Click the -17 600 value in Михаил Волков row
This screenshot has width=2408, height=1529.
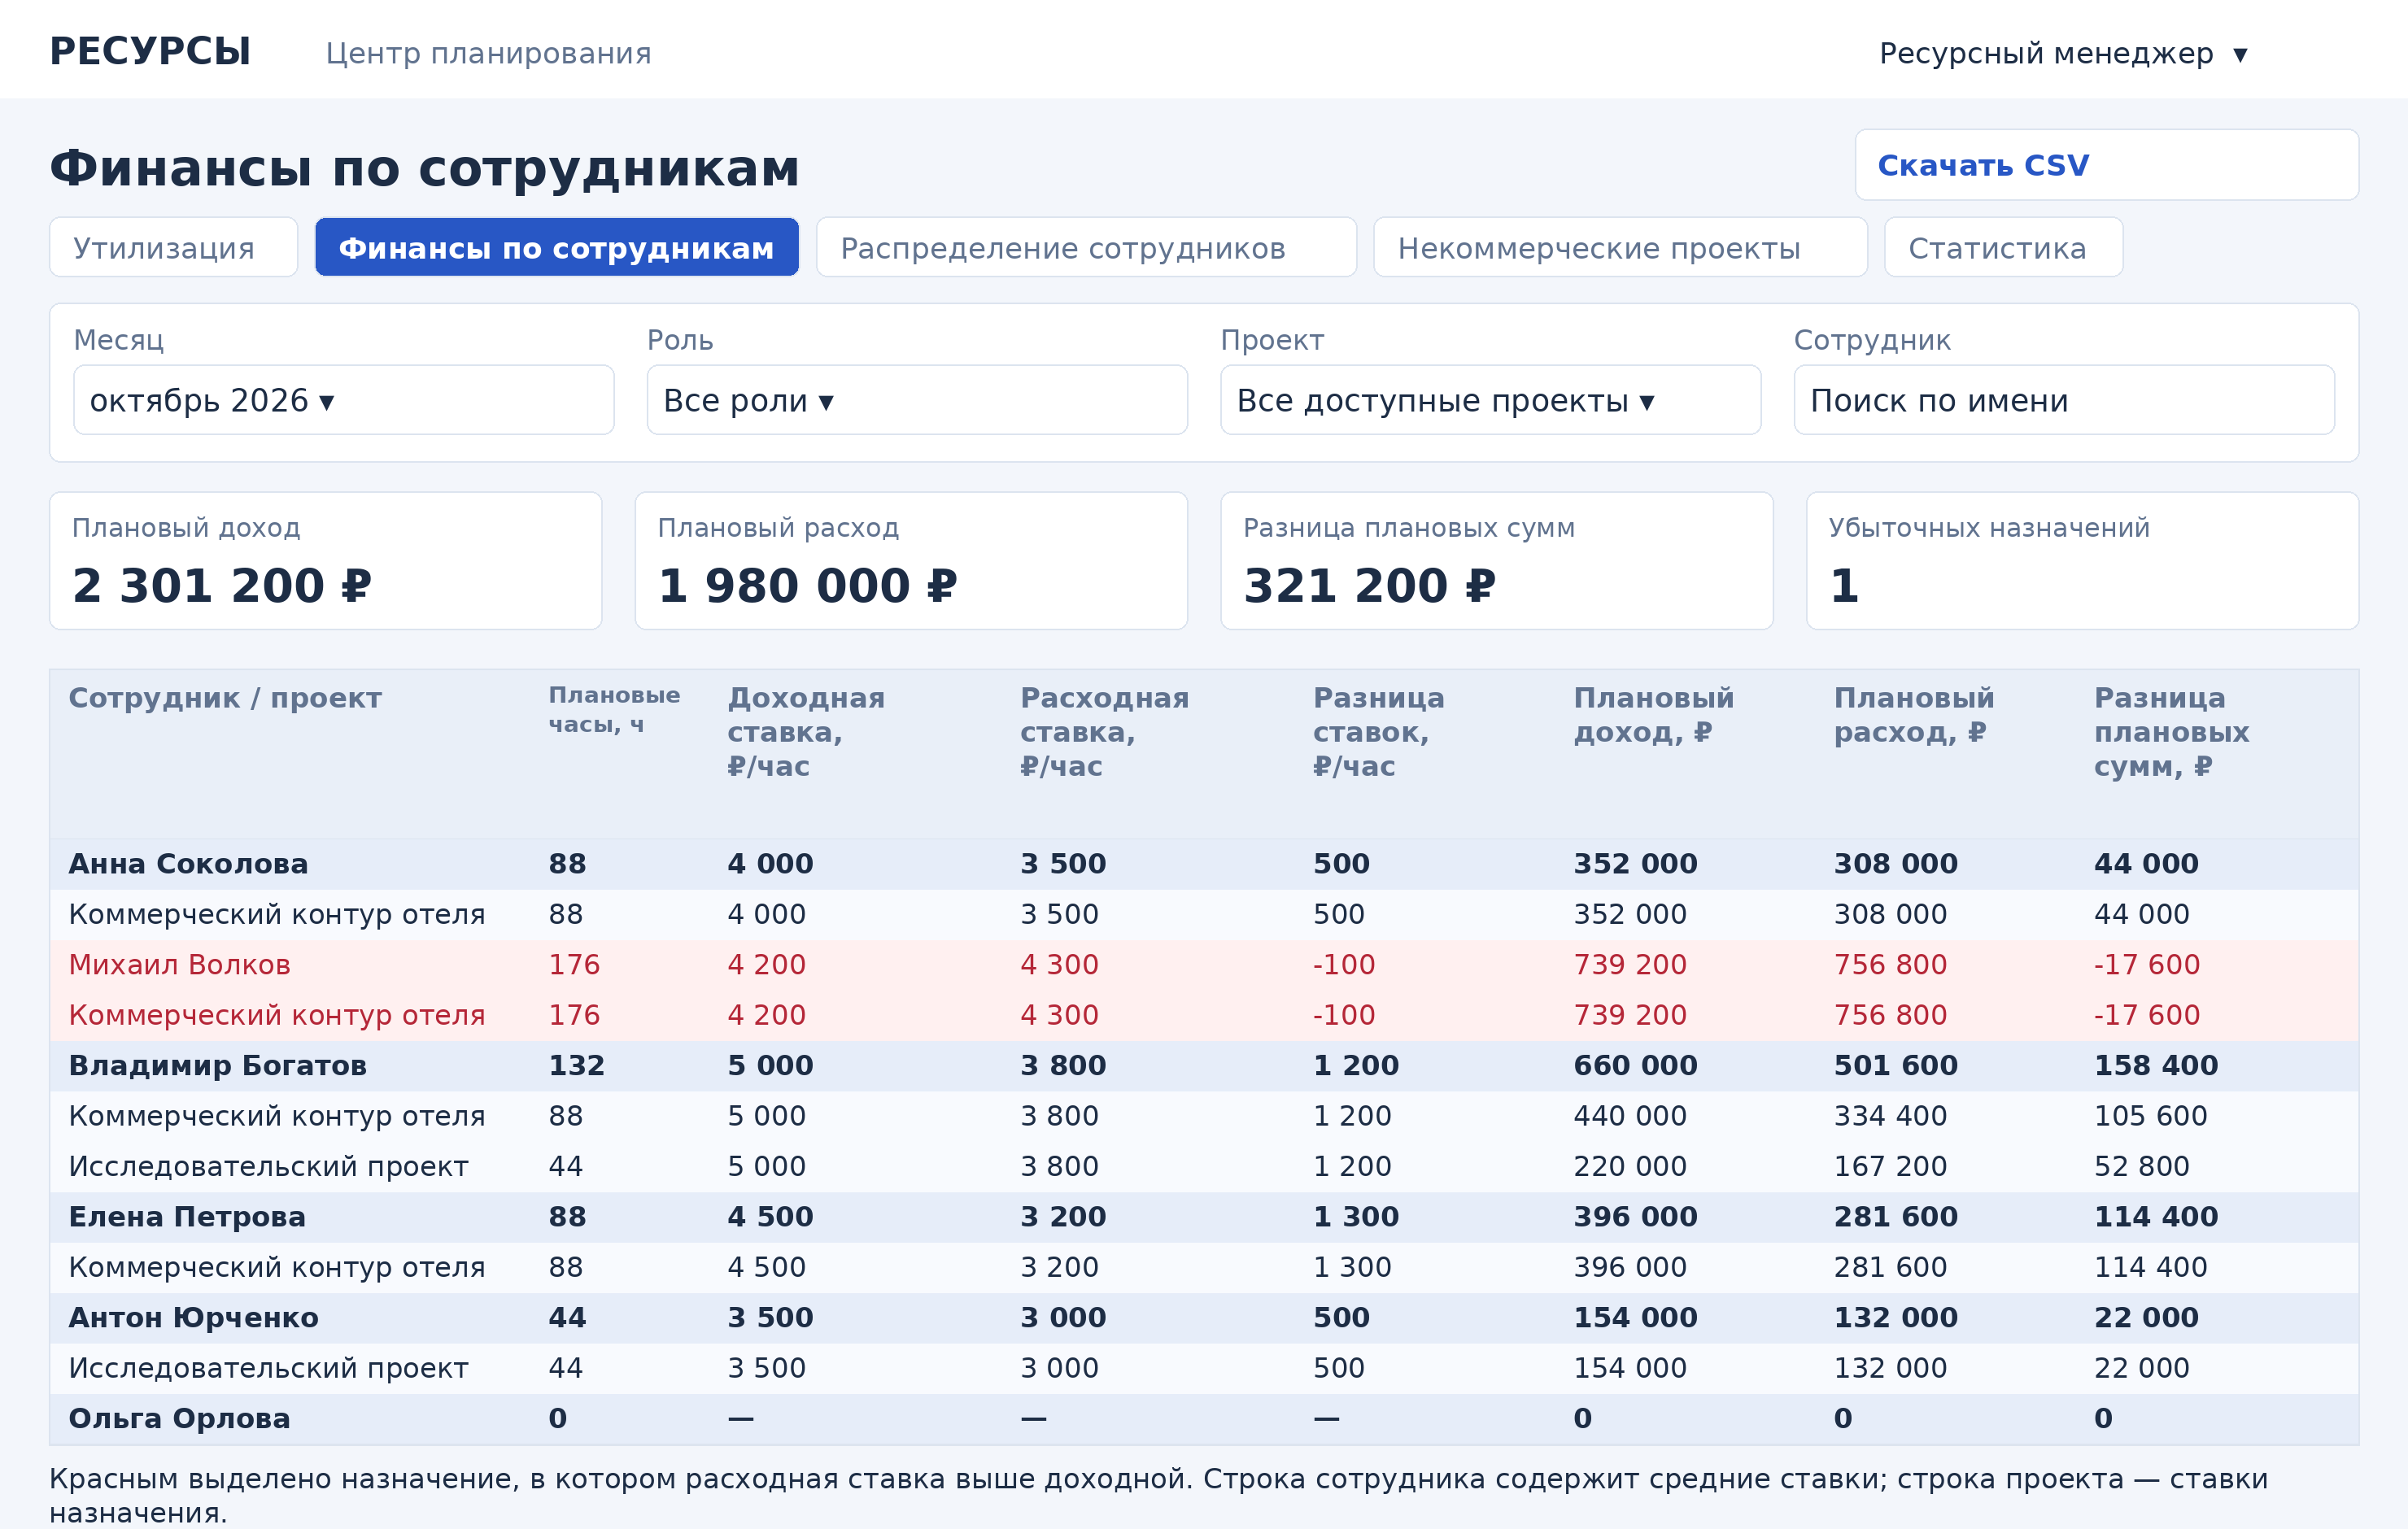pos(2146,965)
